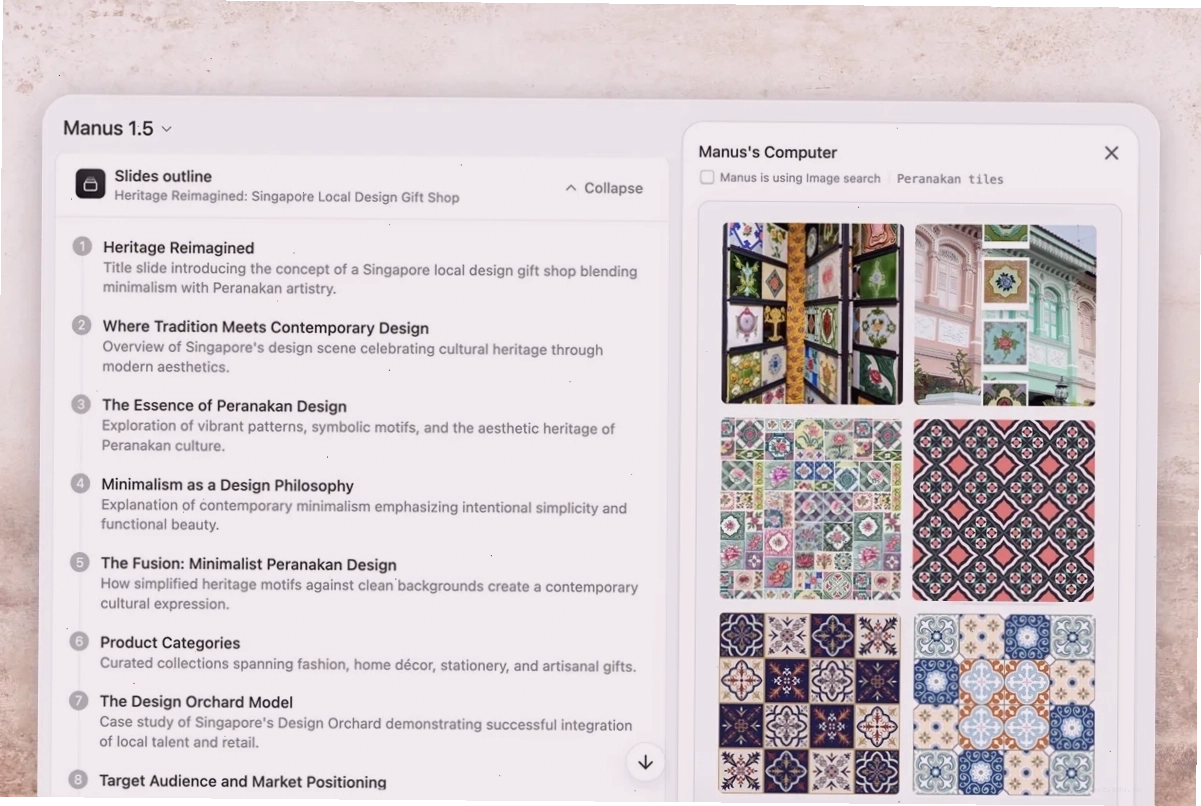The image size is (1201, 806).
Task: Select step 3 number circle icon
Action: pyautogui.click(x=81, y=405)
